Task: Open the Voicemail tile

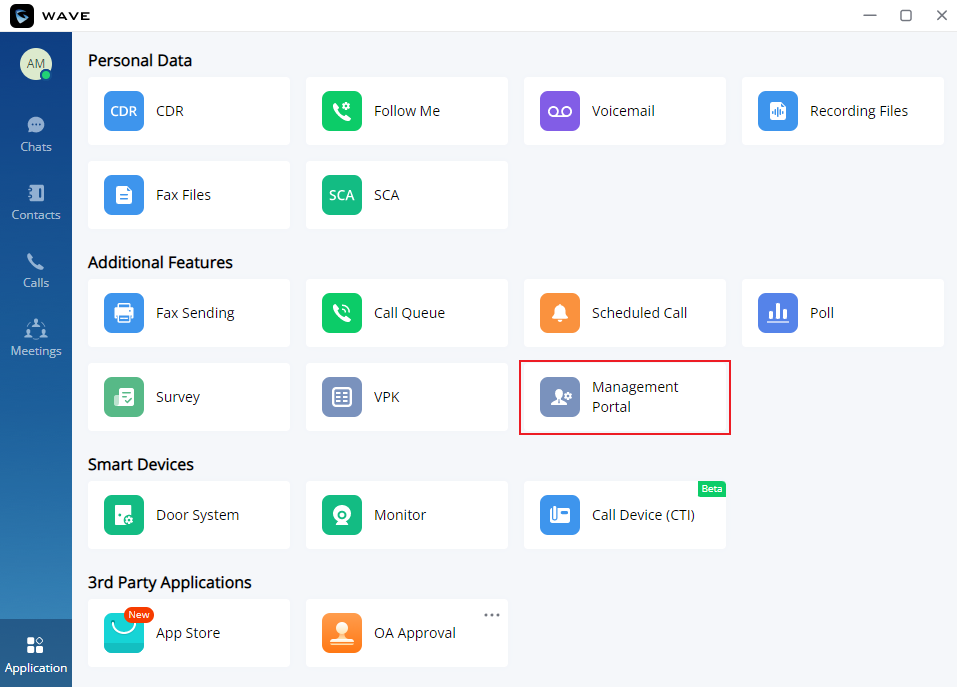Action: coord(624,111)
